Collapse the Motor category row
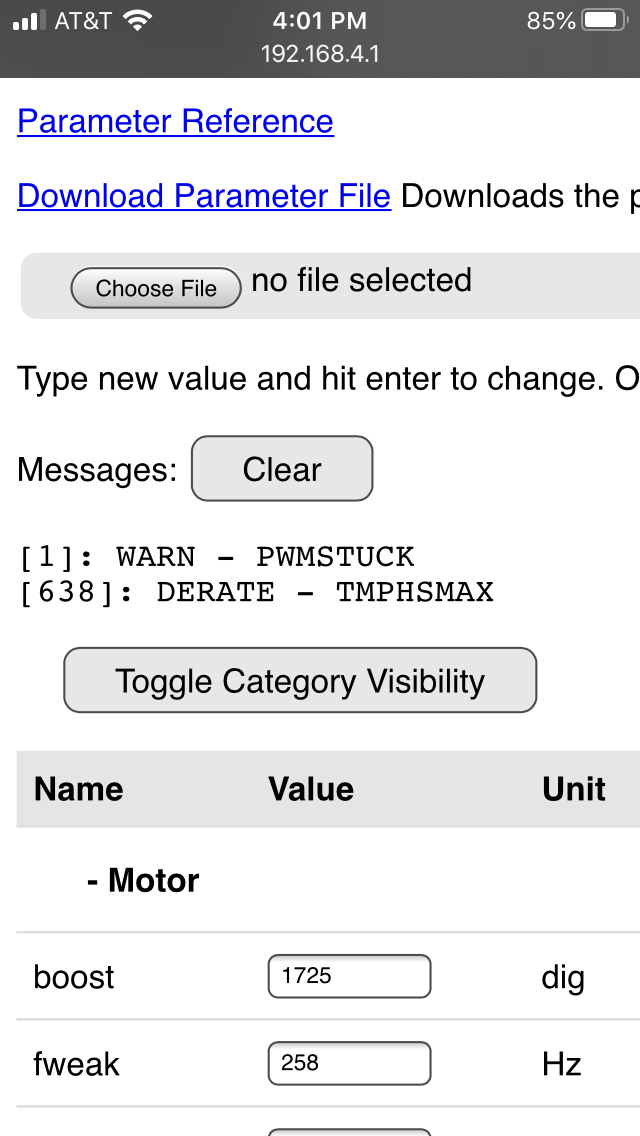Viewport: 640px width, 1136px height. click(143, 880)
